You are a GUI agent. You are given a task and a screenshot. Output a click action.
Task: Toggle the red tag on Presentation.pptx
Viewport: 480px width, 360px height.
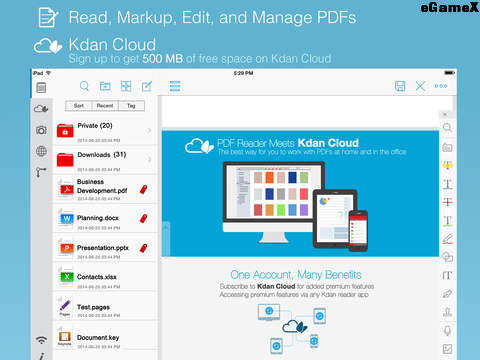pos(143,248)
